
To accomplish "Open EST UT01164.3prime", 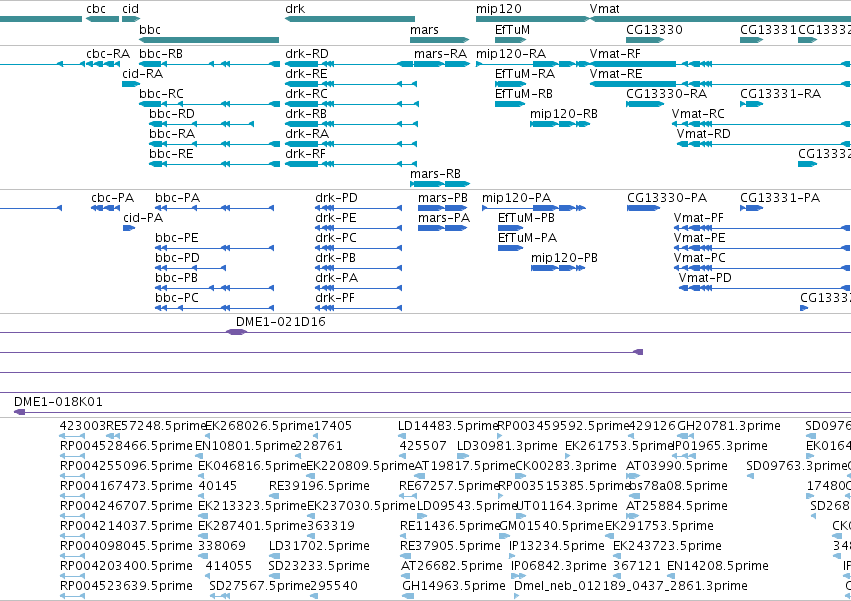I will point(567,507).
